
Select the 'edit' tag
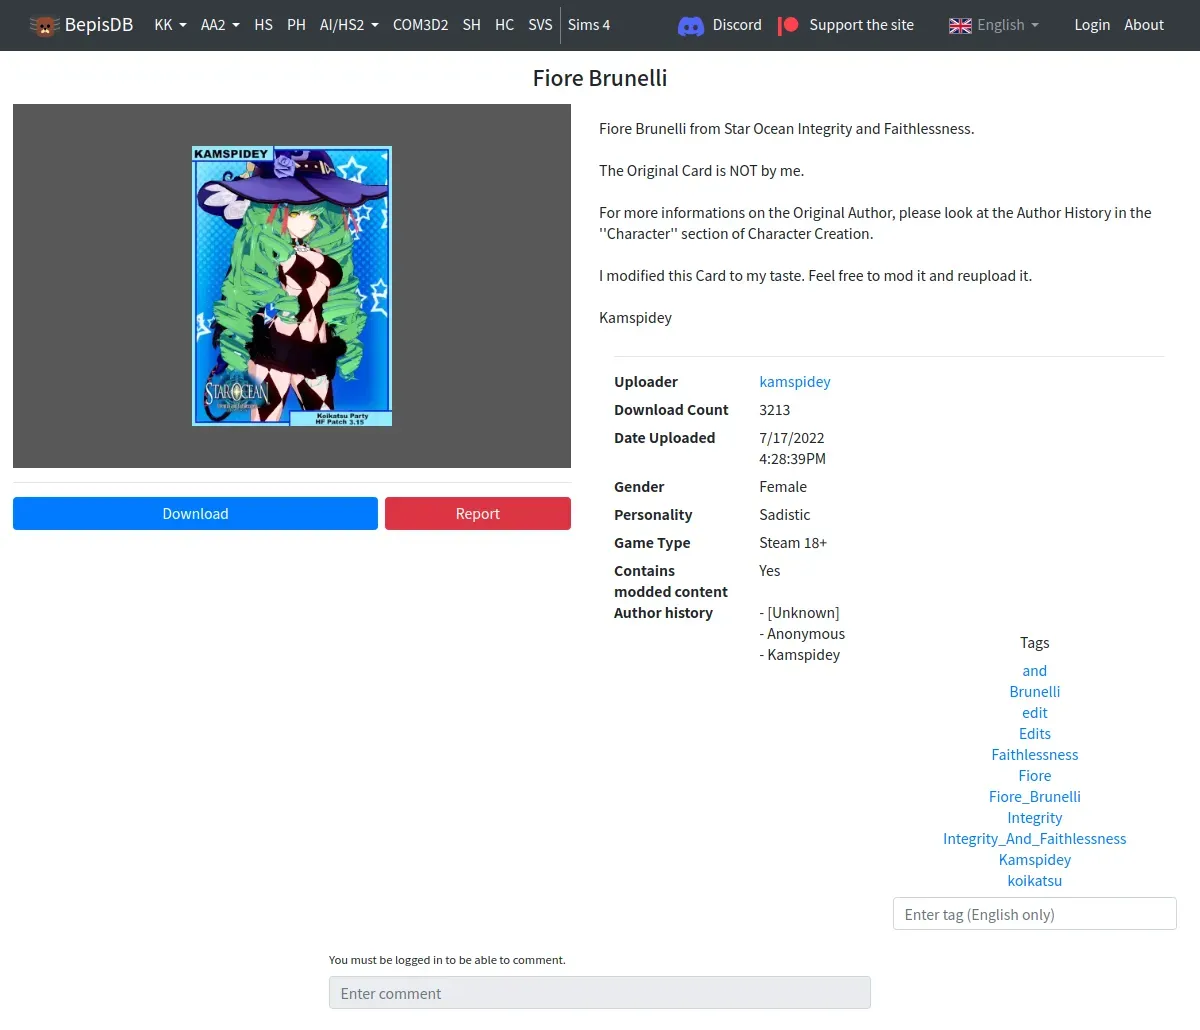(x=1035, y=713)
